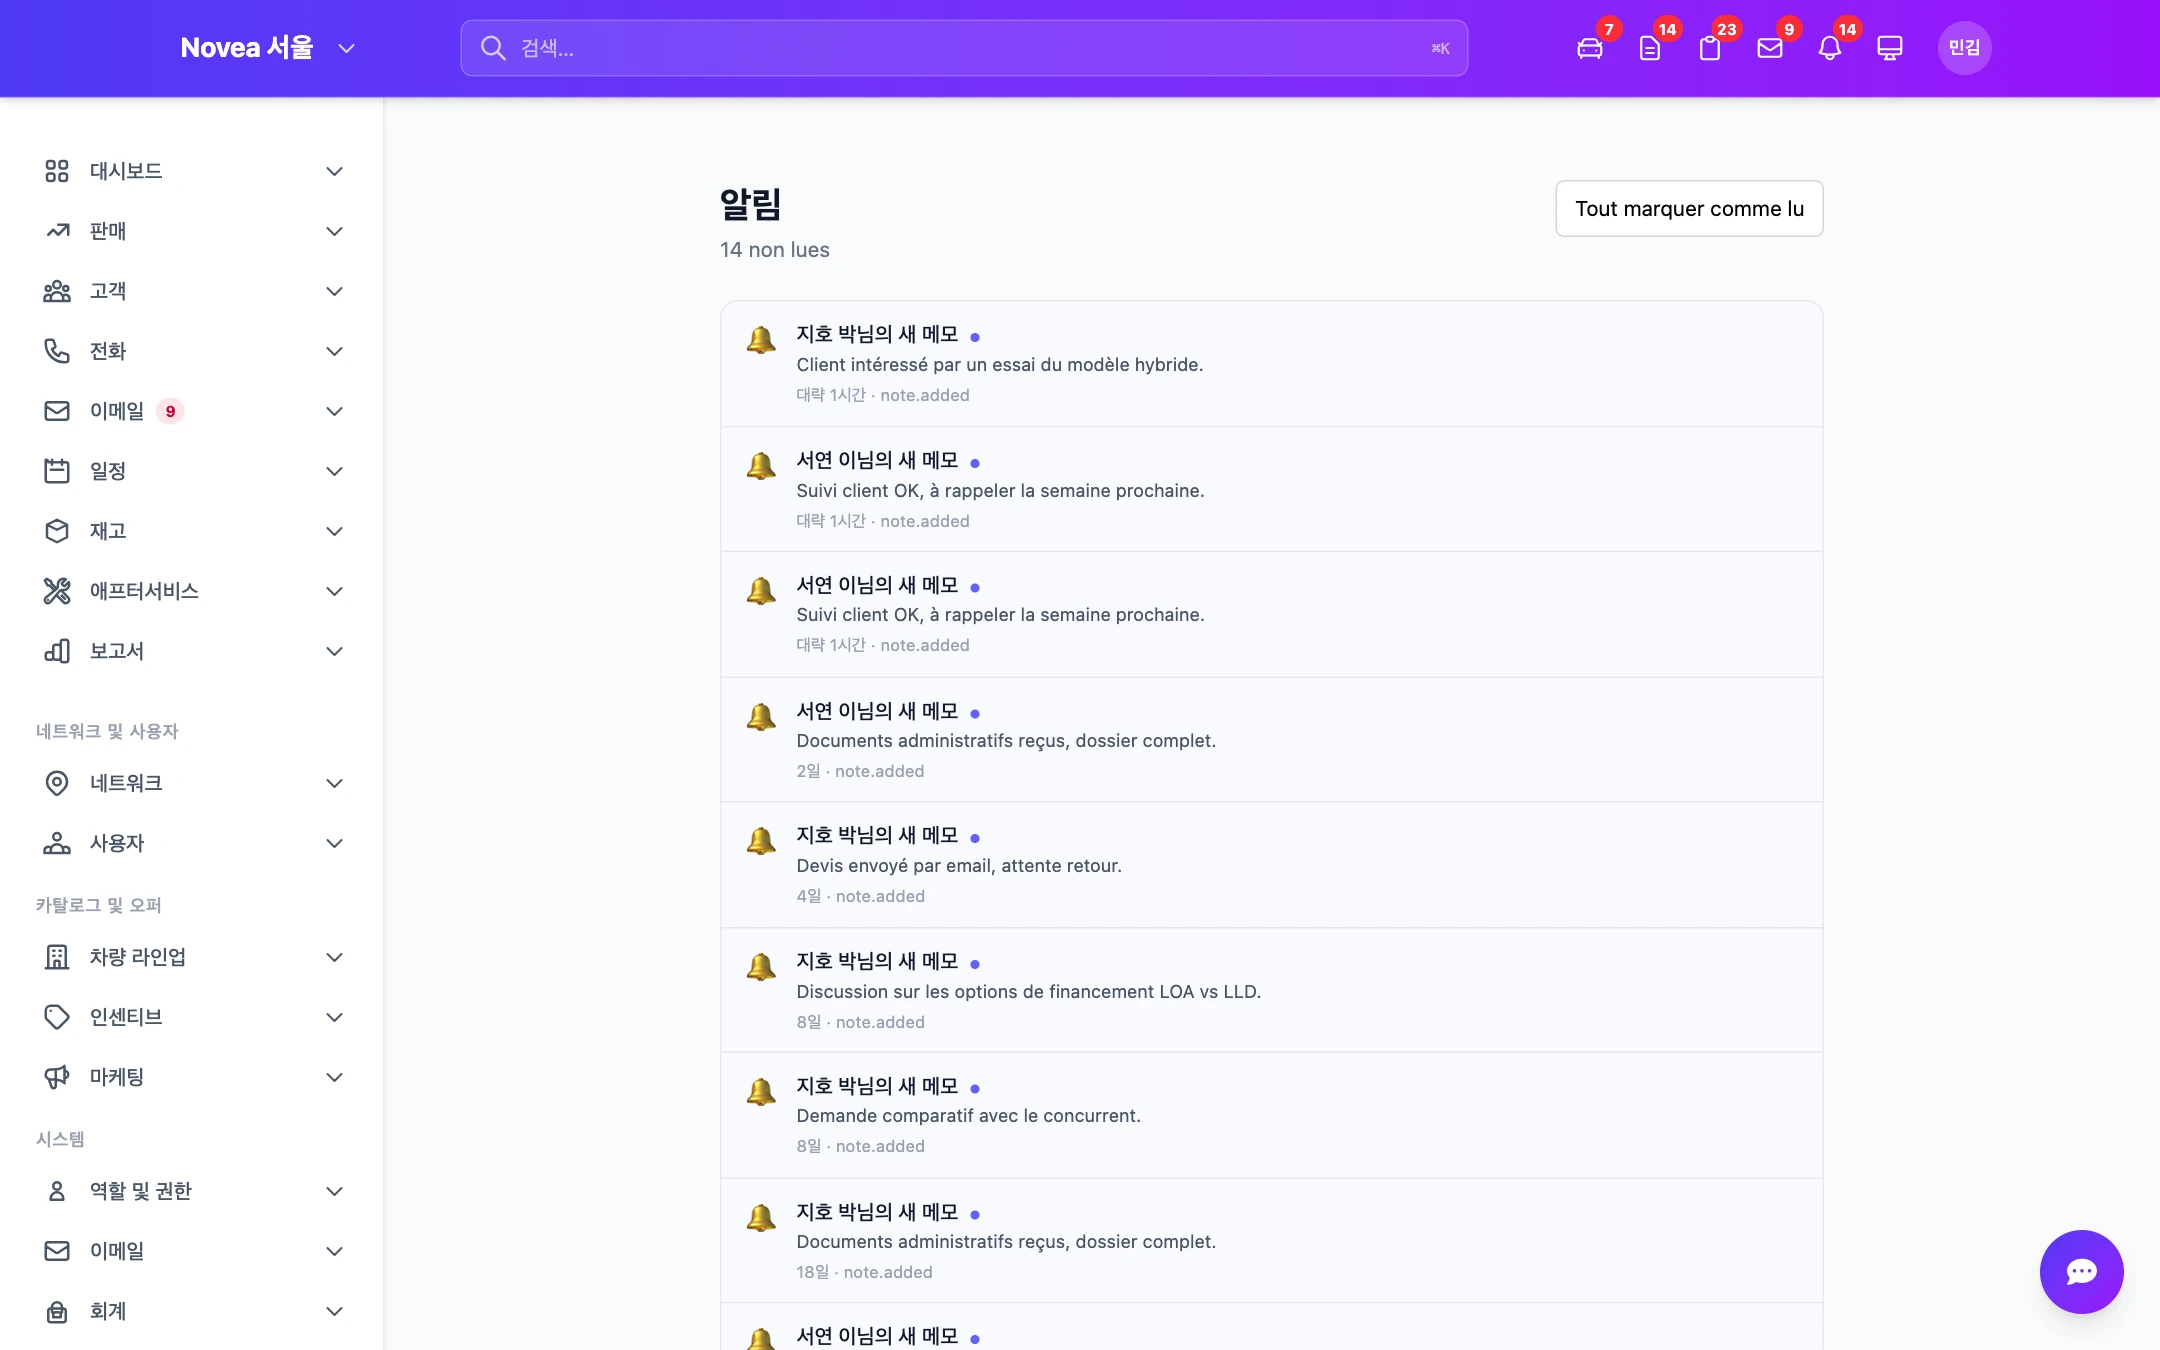Click the 'Tout marquer comme lu' button
The image size is (2160, 1350).
coord(1689,208)
